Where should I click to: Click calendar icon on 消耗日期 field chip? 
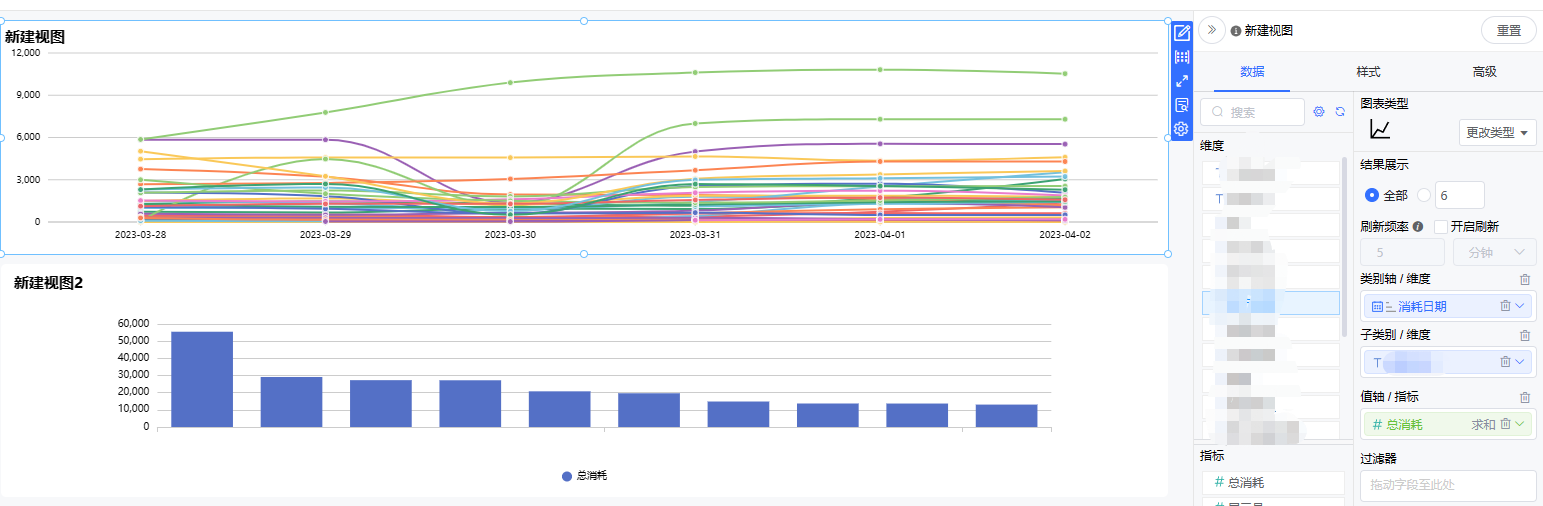point(1377,307)
